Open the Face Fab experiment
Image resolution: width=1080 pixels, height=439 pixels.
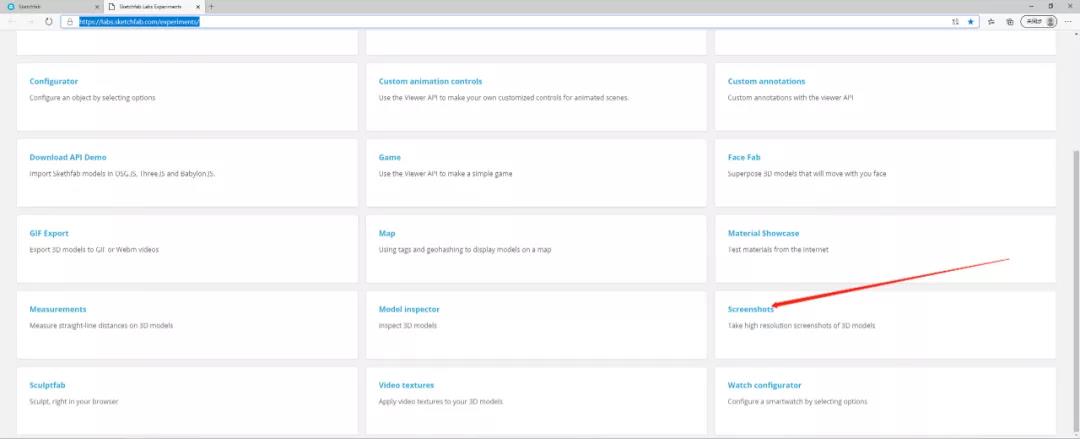[744, 157]
